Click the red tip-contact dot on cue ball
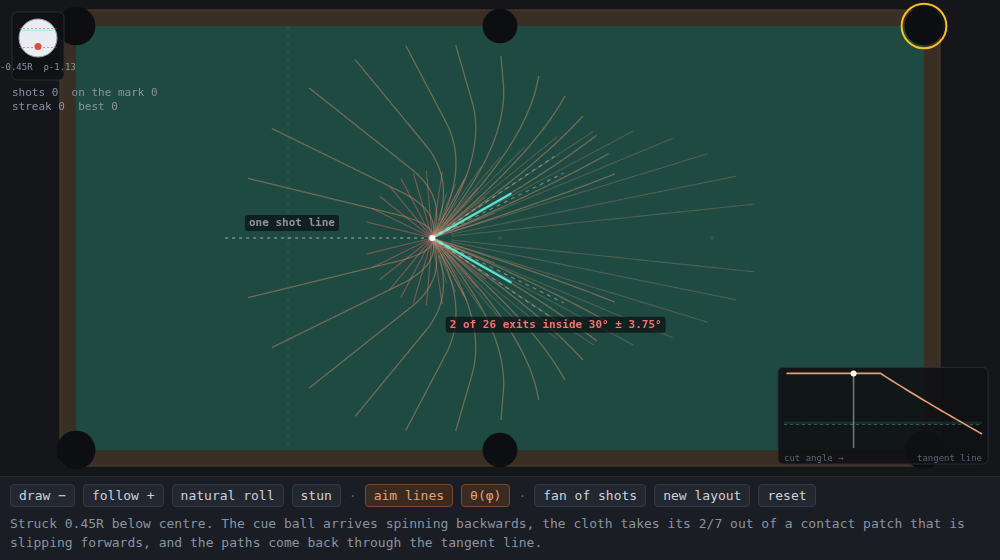The height and width of the screenshot is (560, 1000). (x=38, y=47)
